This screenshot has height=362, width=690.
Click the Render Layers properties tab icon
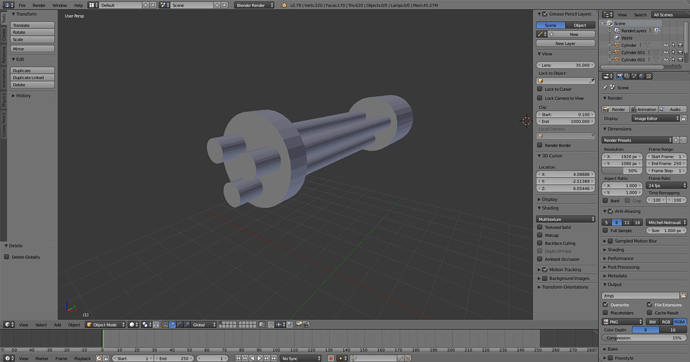(627, 76)
